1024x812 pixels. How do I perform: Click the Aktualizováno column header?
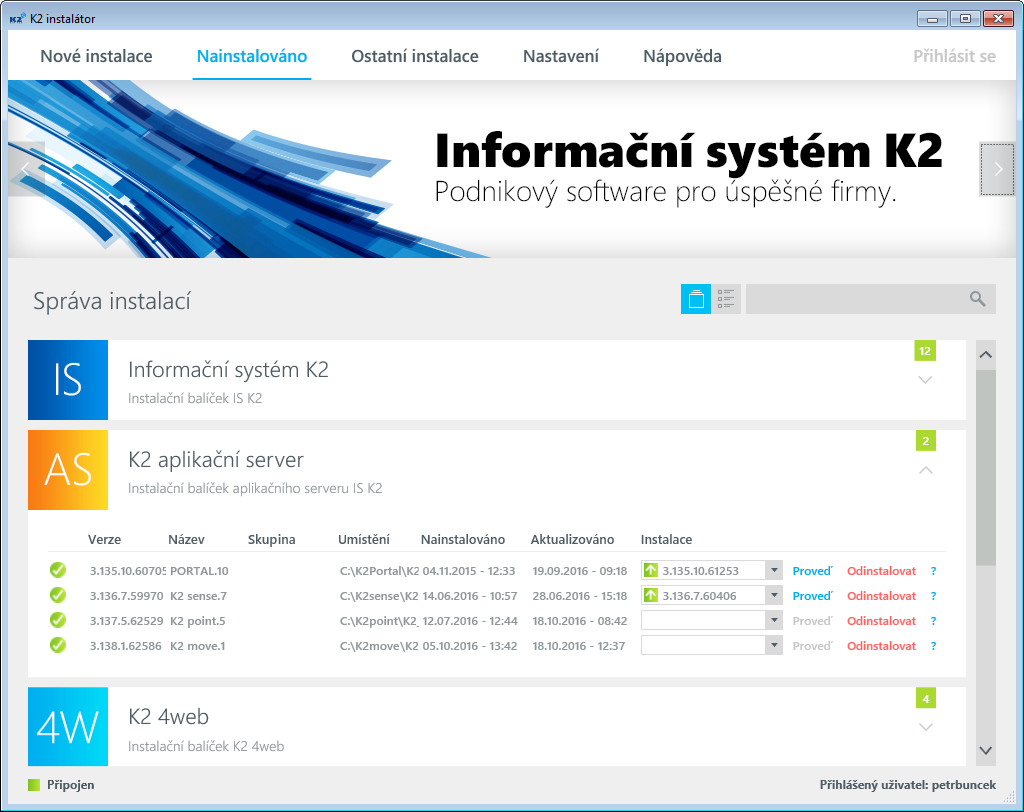pyautogui.click(x=572, y=540)
